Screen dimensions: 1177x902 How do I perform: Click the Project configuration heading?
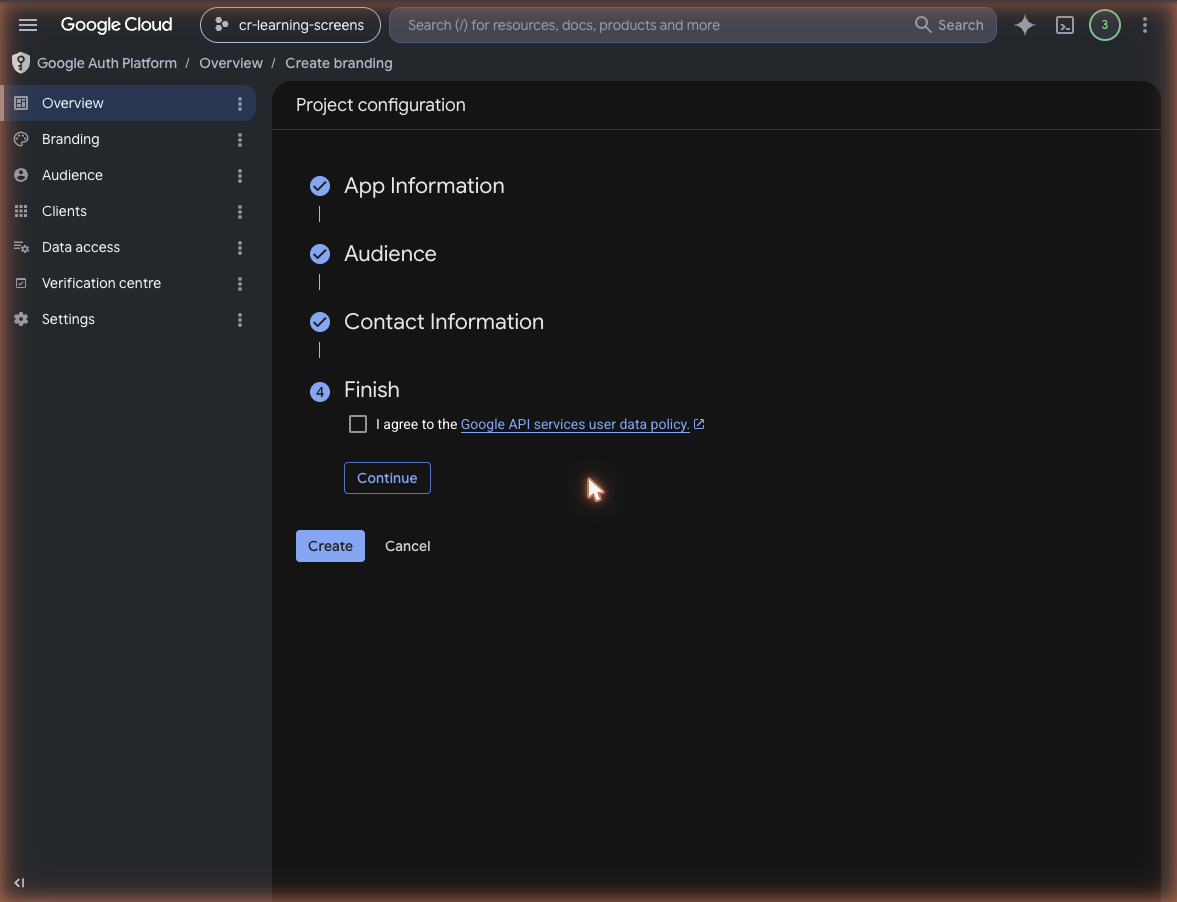(381, 105)
